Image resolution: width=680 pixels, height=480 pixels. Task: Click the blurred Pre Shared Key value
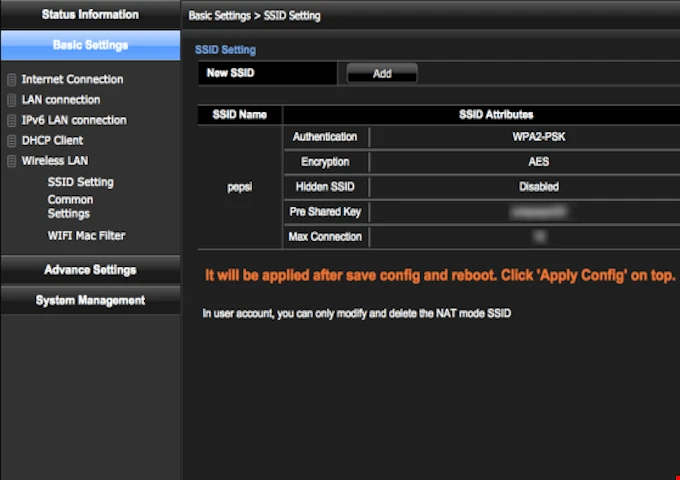coord(538,212)
